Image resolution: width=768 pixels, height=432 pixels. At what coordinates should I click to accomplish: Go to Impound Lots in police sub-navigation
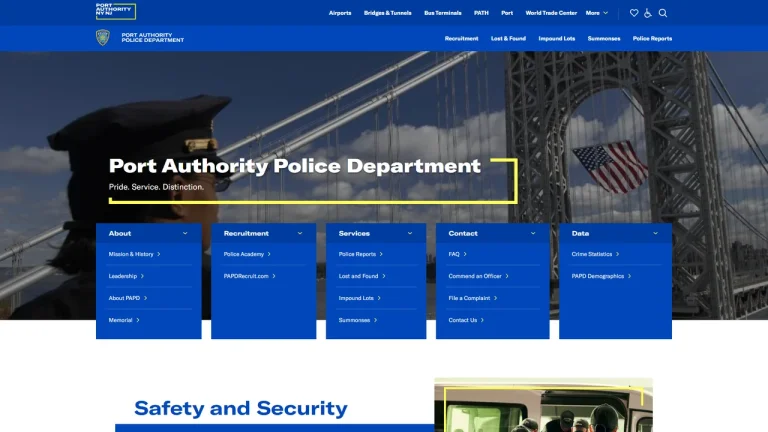(x=556, y=38)
